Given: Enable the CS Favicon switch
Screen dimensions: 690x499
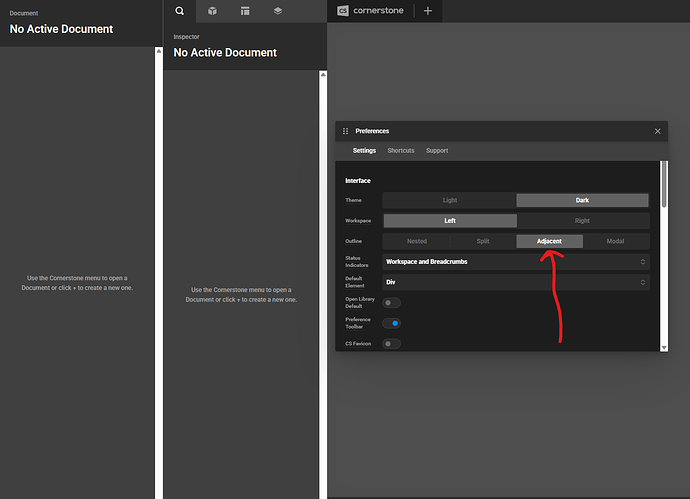Looking at the screenshot, I should pyautogui.click(x=391, y=344).
